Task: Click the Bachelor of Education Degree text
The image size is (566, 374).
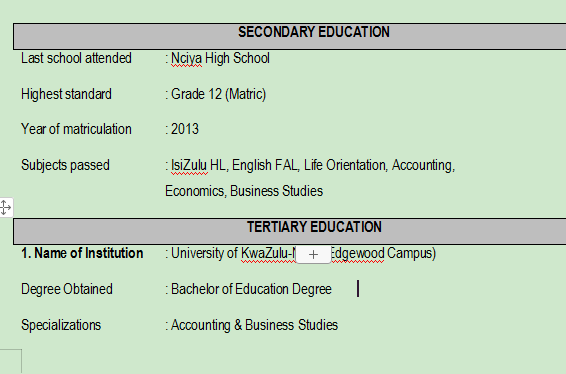Action: point(251,289)
